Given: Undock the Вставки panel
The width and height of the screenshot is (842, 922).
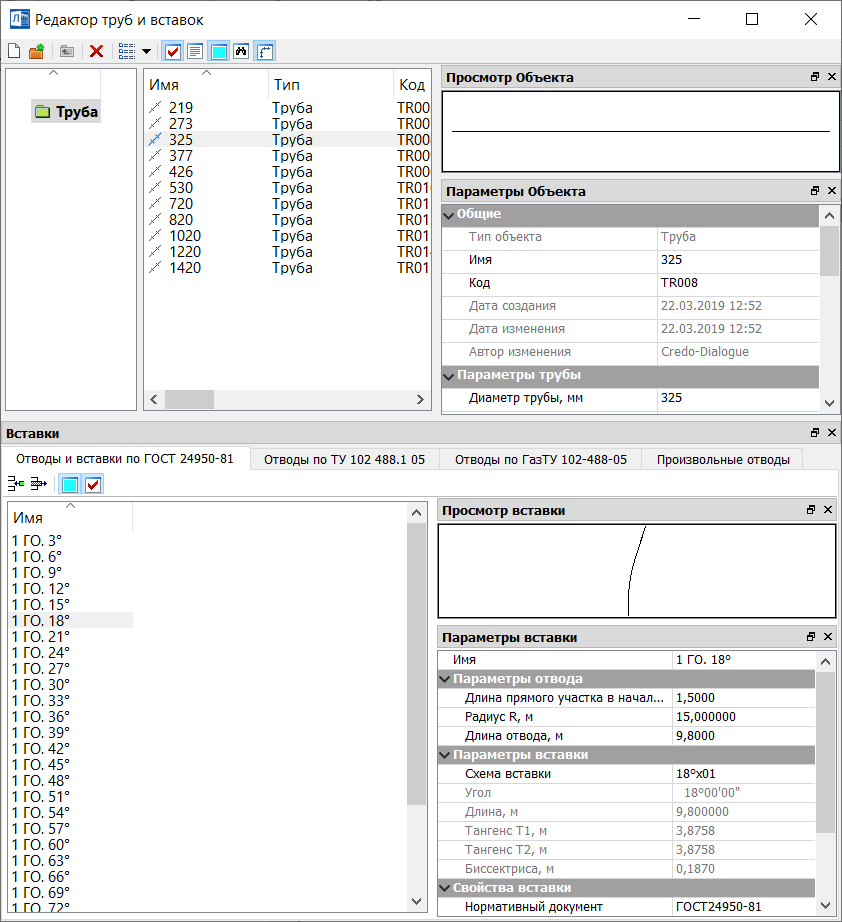Looking at the screenshot, I should click(815, 433).
